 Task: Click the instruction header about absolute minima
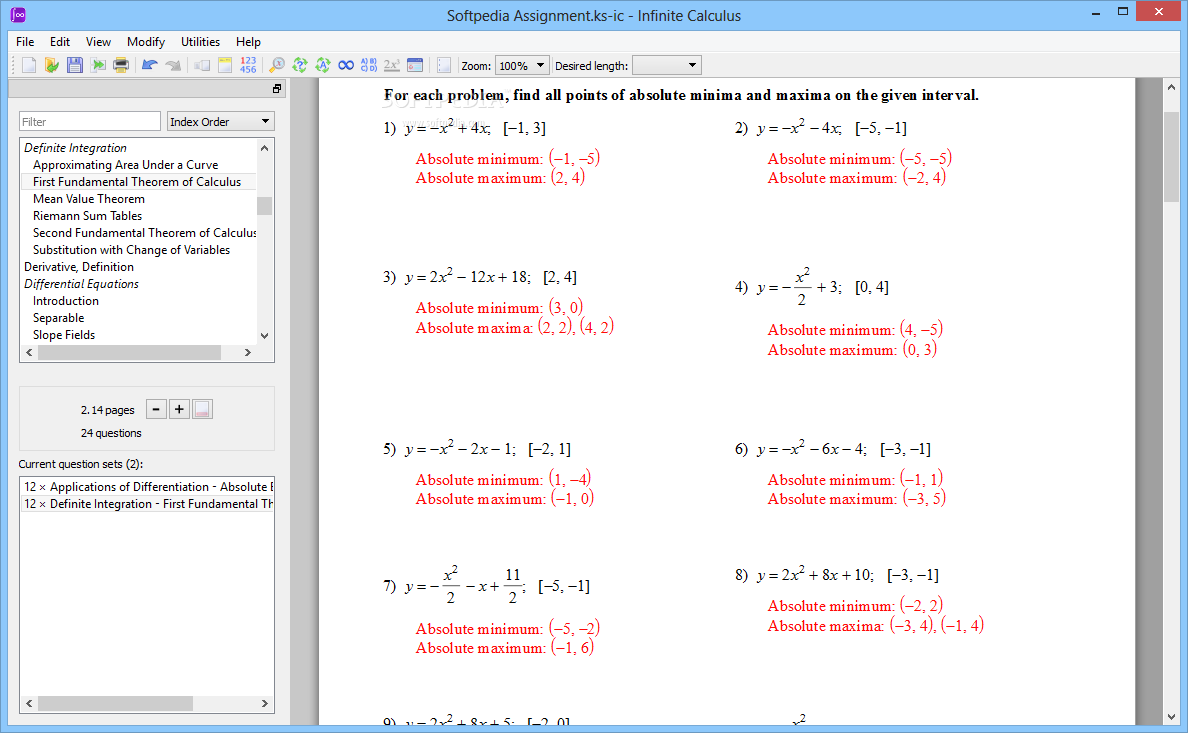(x=681, y=95)
